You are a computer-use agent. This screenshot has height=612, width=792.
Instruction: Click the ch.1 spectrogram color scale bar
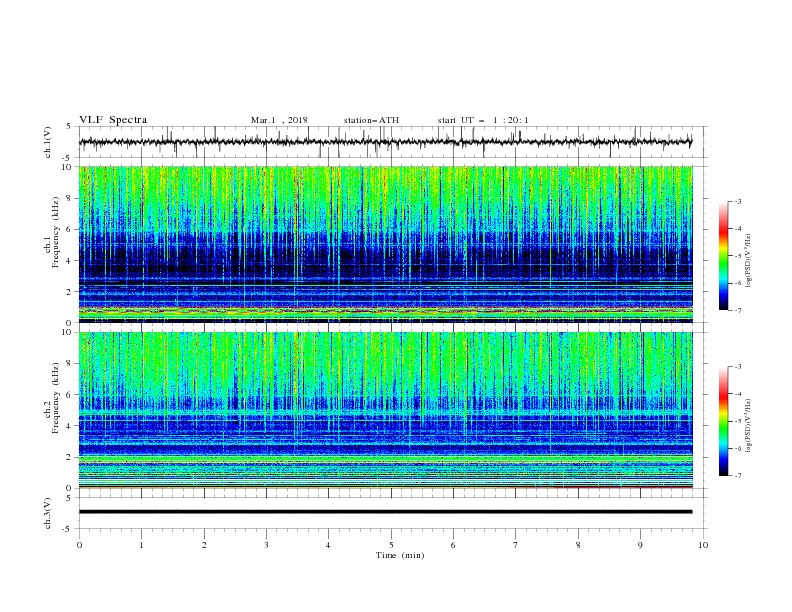[723, 256]
